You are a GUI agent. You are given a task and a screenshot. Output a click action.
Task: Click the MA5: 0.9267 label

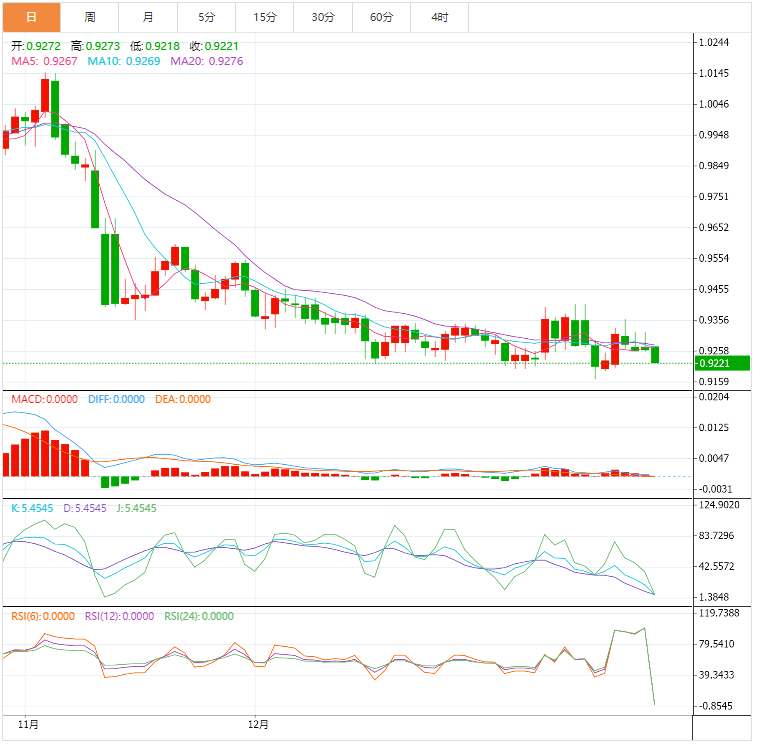click(44, 61)
